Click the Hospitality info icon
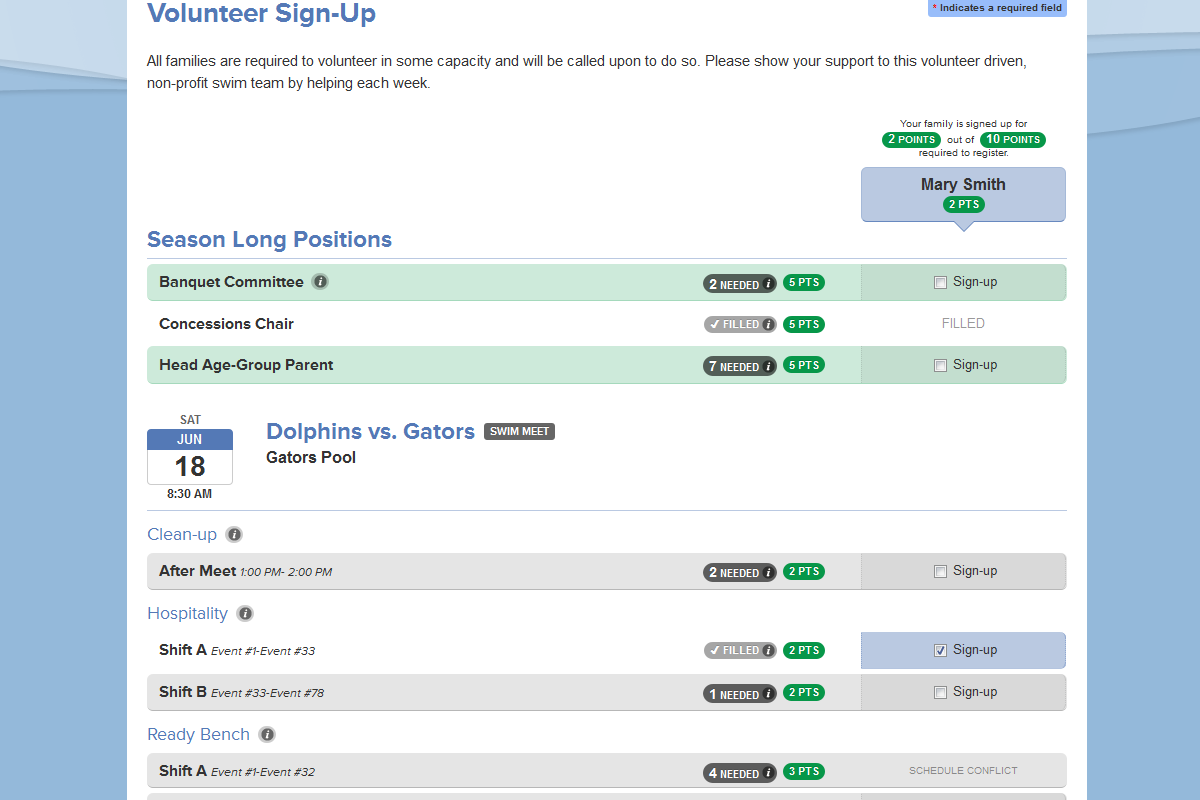Image resolution: width=1200 pixels, height=800 pixels. click(245, 613)
